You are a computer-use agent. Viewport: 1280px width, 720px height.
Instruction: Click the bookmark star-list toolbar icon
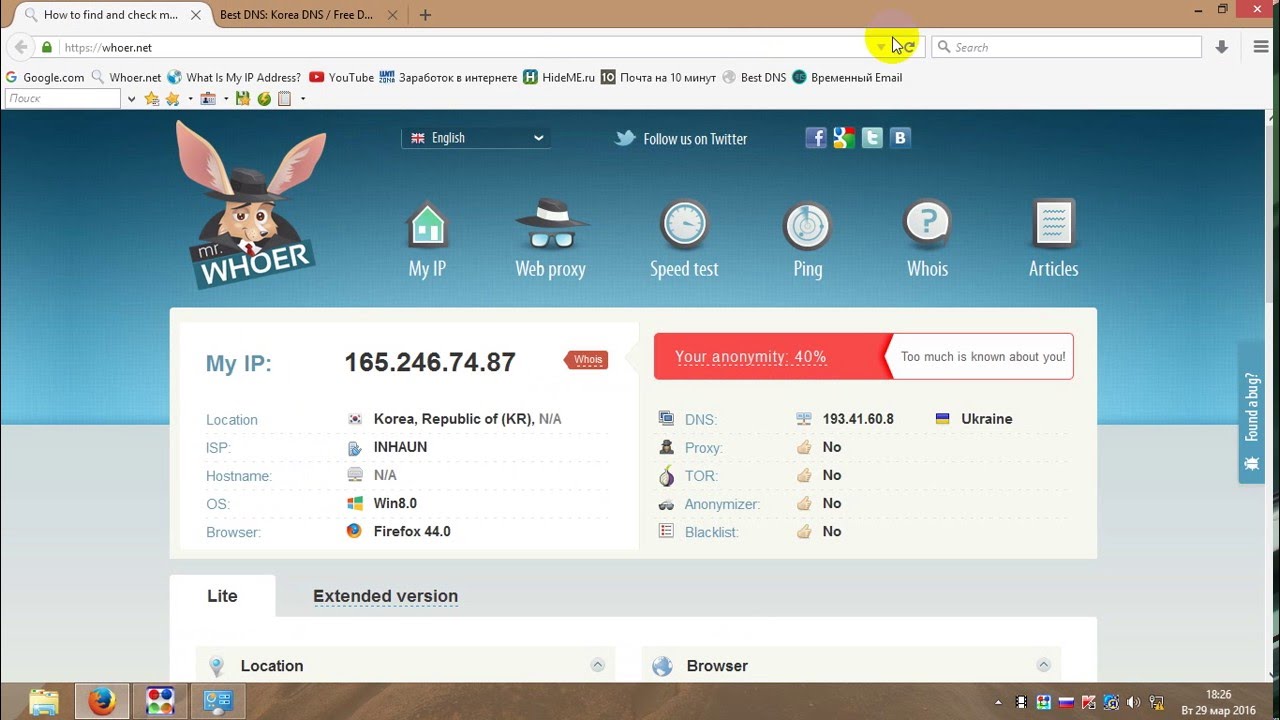point(152,99)
